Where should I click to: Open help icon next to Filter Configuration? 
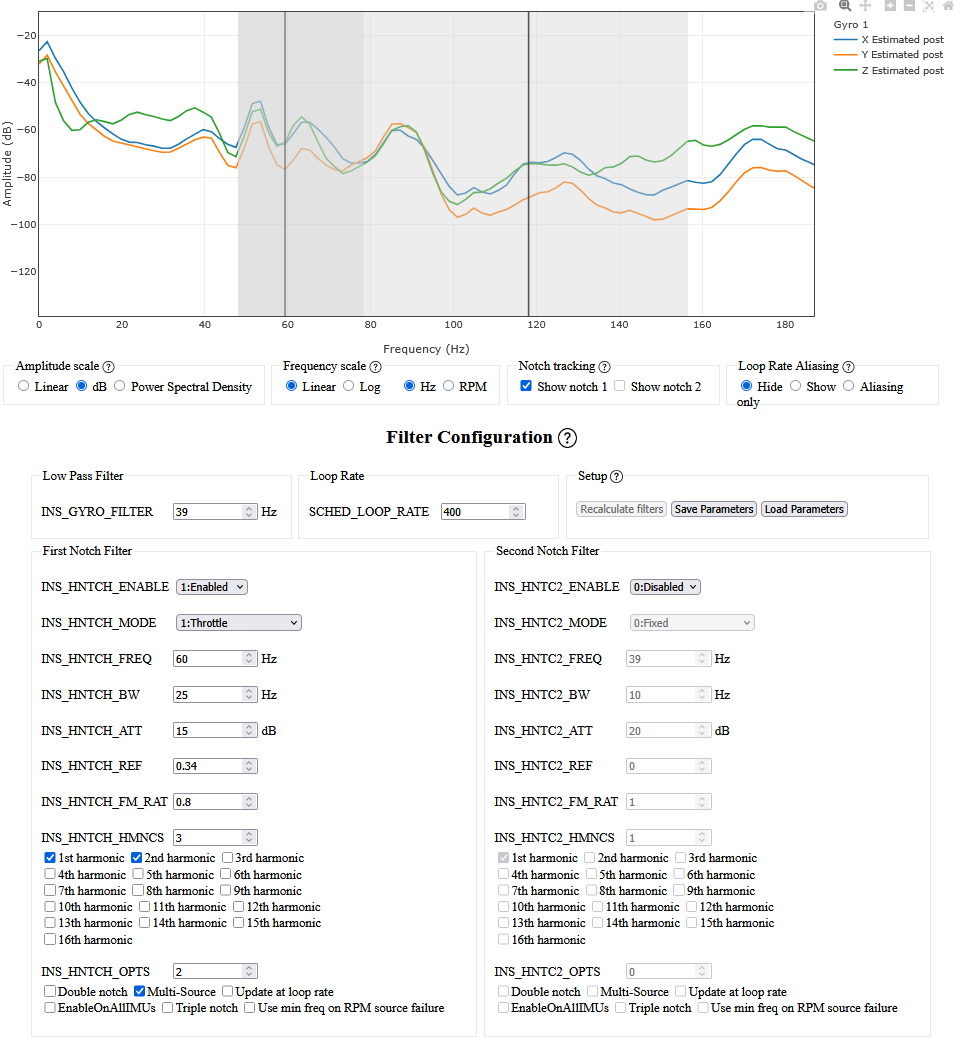[x=567, y=438]
